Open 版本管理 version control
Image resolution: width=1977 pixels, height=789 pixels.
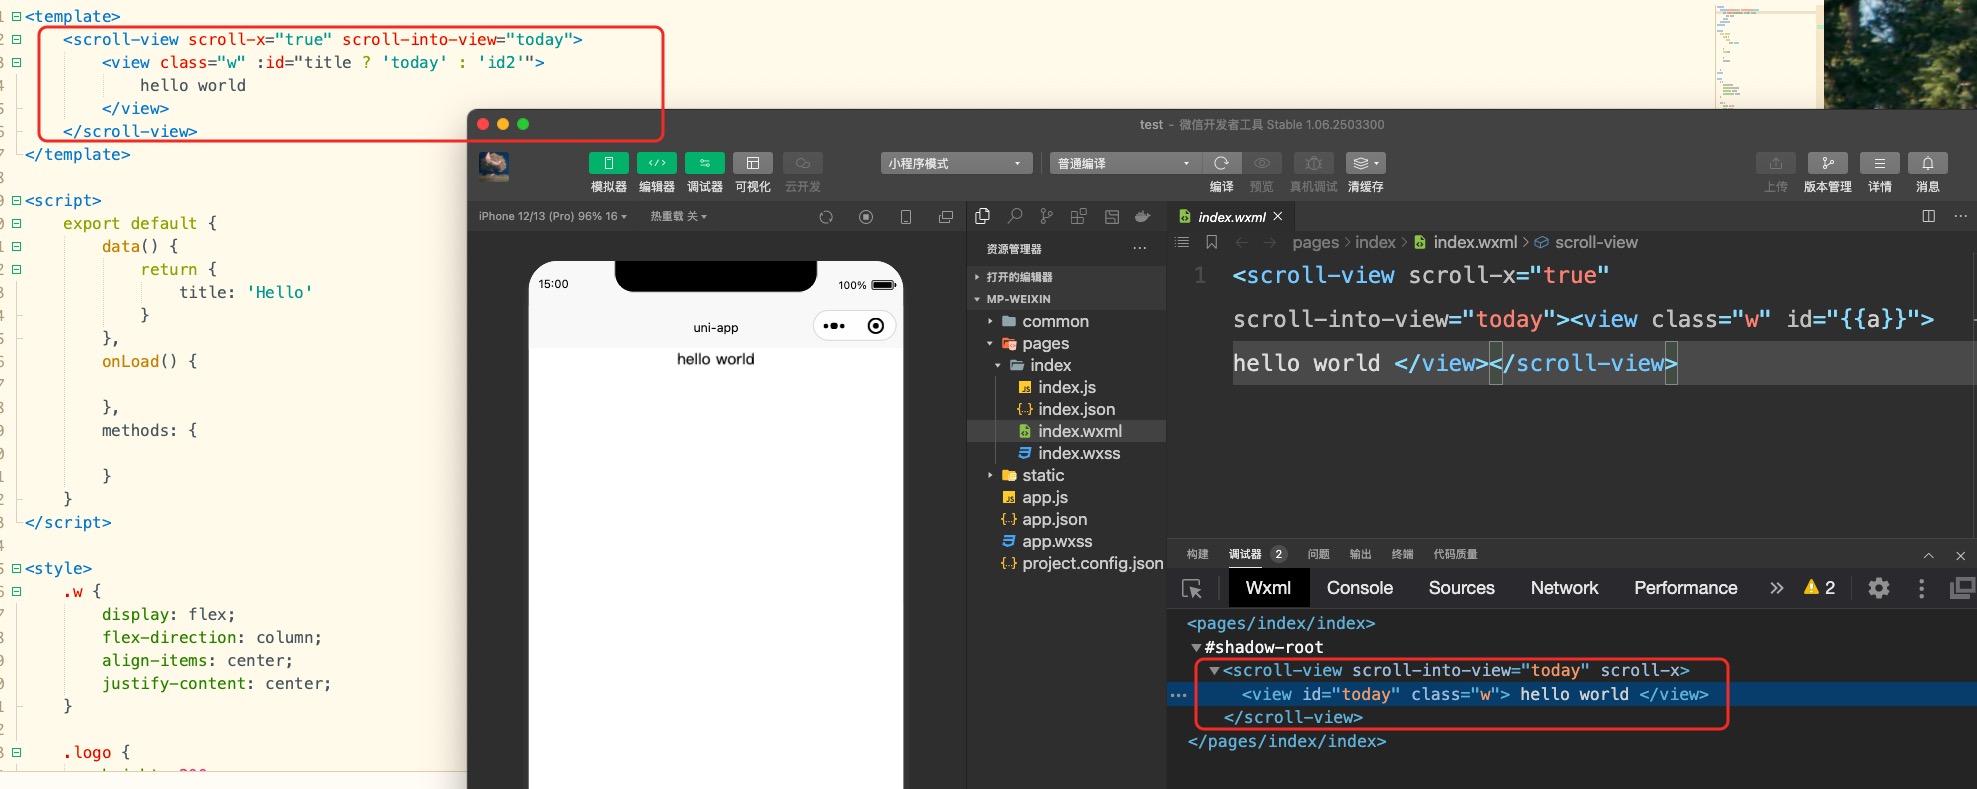1828,163
